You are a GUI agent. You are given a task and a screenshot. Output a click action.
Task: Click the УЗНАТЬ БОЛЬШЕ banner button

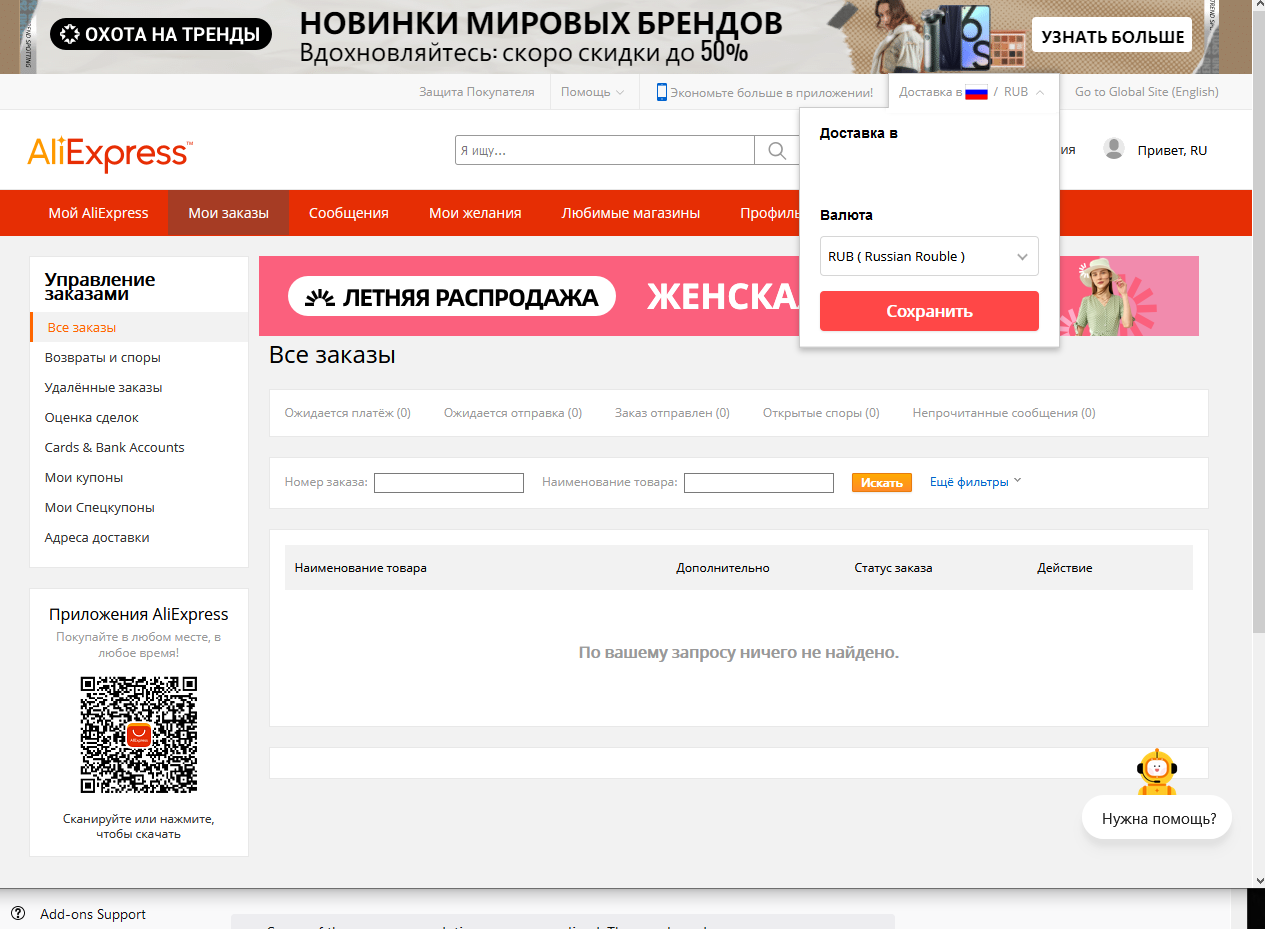point(1112,37)
